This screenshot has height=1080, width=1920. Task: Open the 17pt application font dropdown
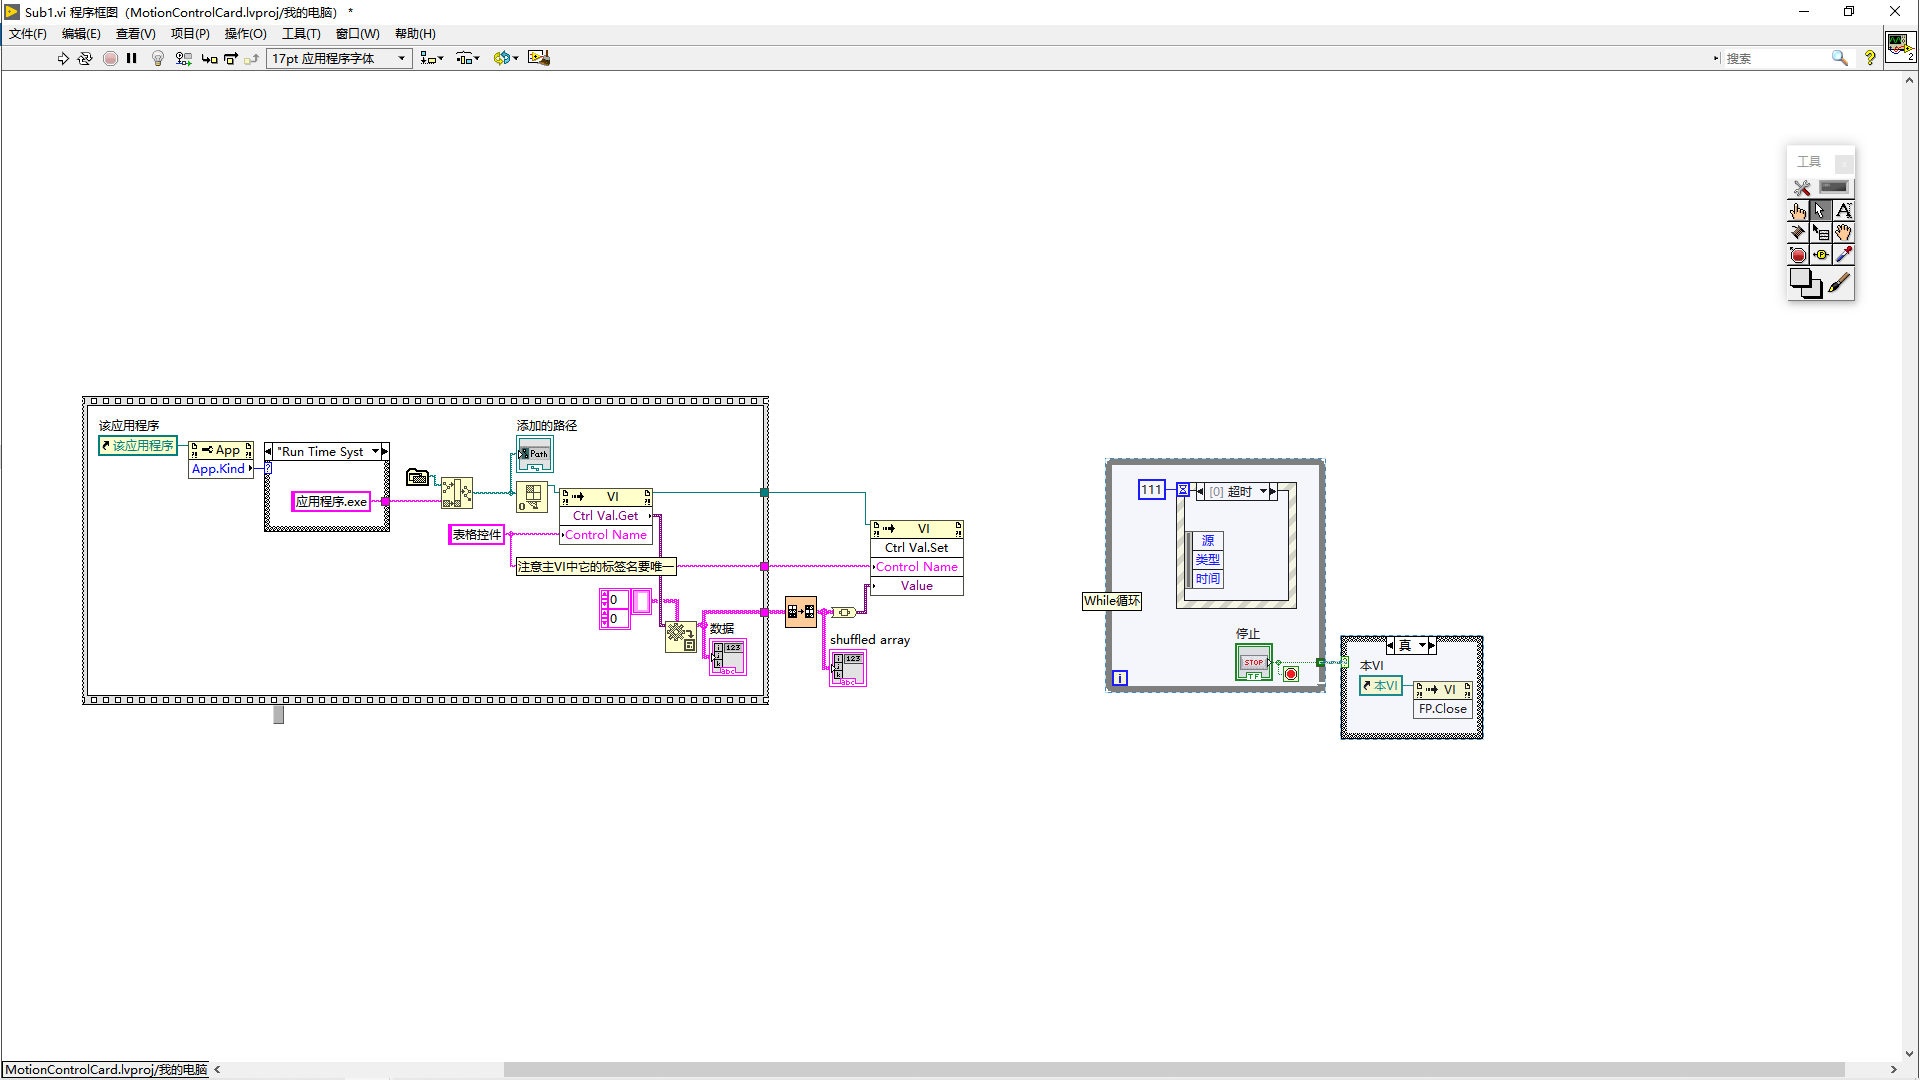click(x=339, y=58)
